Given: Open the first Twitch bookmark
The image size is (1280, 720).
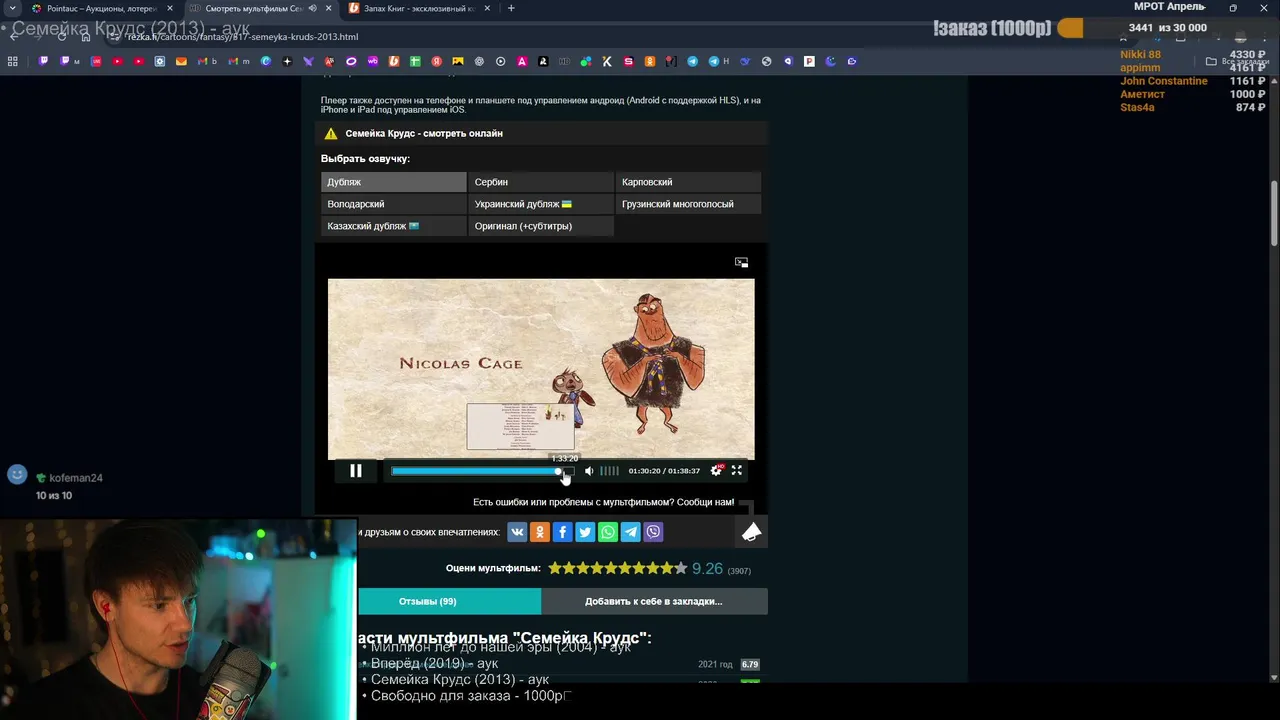Looking at the screenshot, I should (43, 61).
